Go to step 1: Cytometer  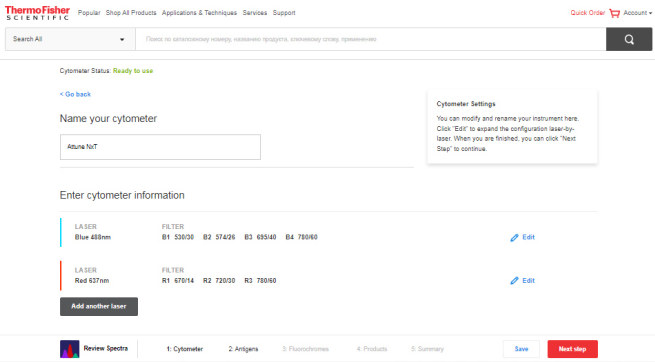tap(185, 349)
